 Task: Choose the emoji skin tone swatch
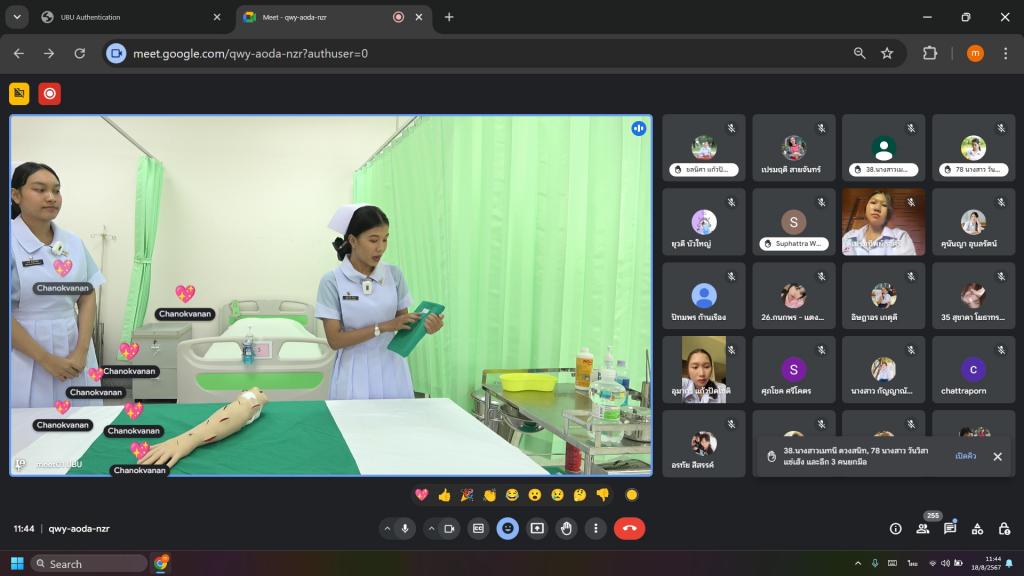(631, 495)
